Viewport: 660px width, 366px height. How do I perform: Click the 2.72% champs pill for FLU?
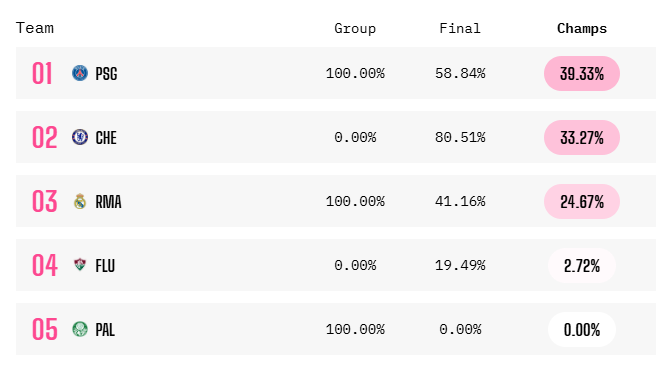point(582,265)
